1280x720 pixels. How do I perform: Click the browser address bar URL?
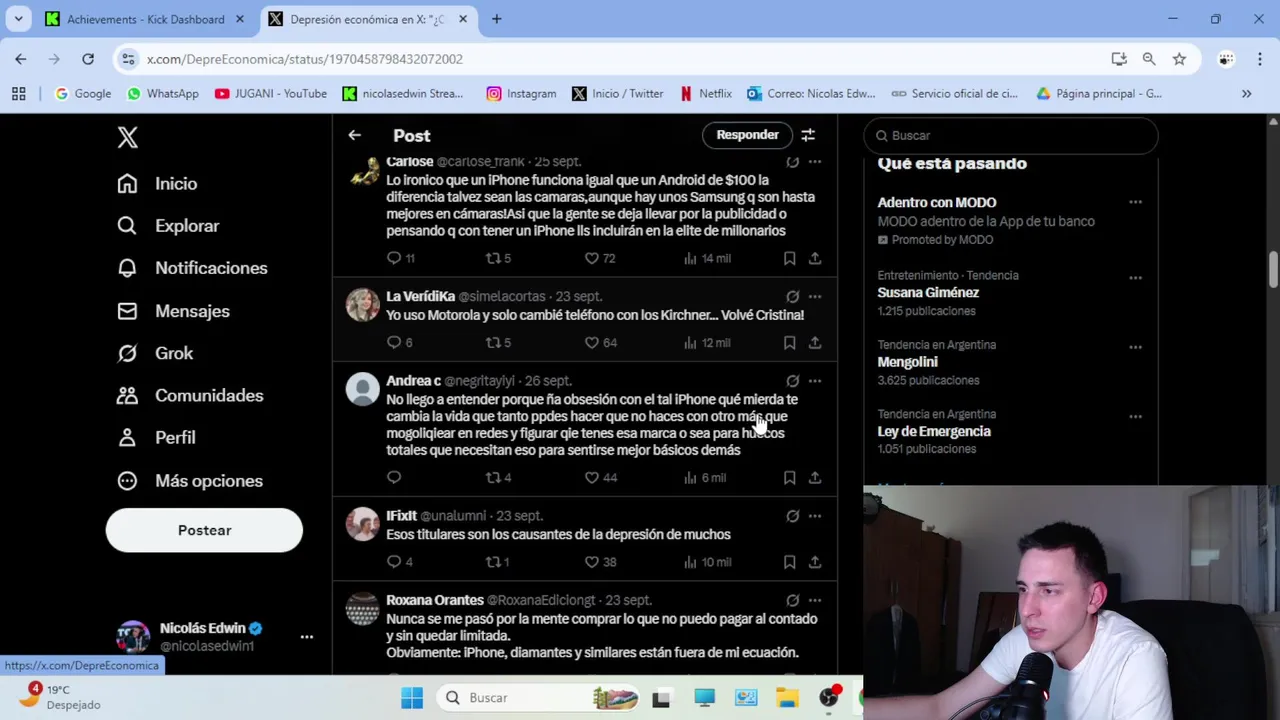[305, 59]
